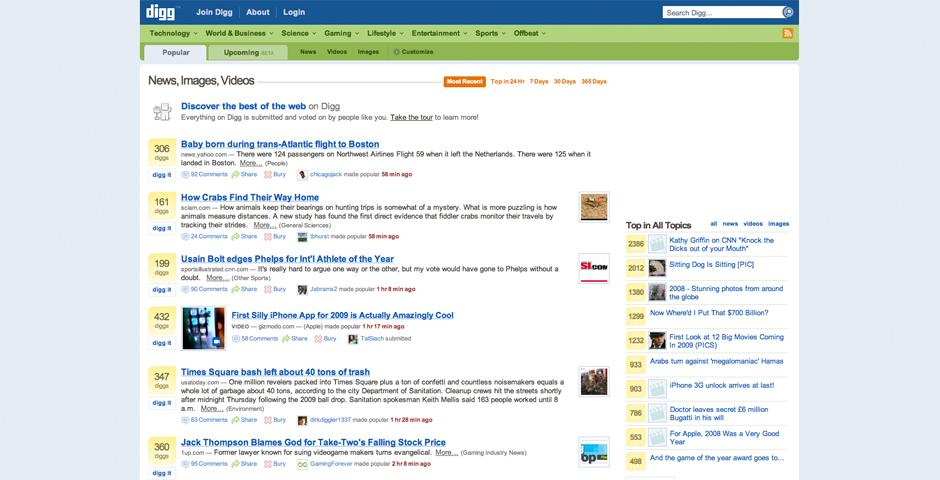Open the RSS feed icon
The width and height of the screenshot is (940, 480).
788,33
